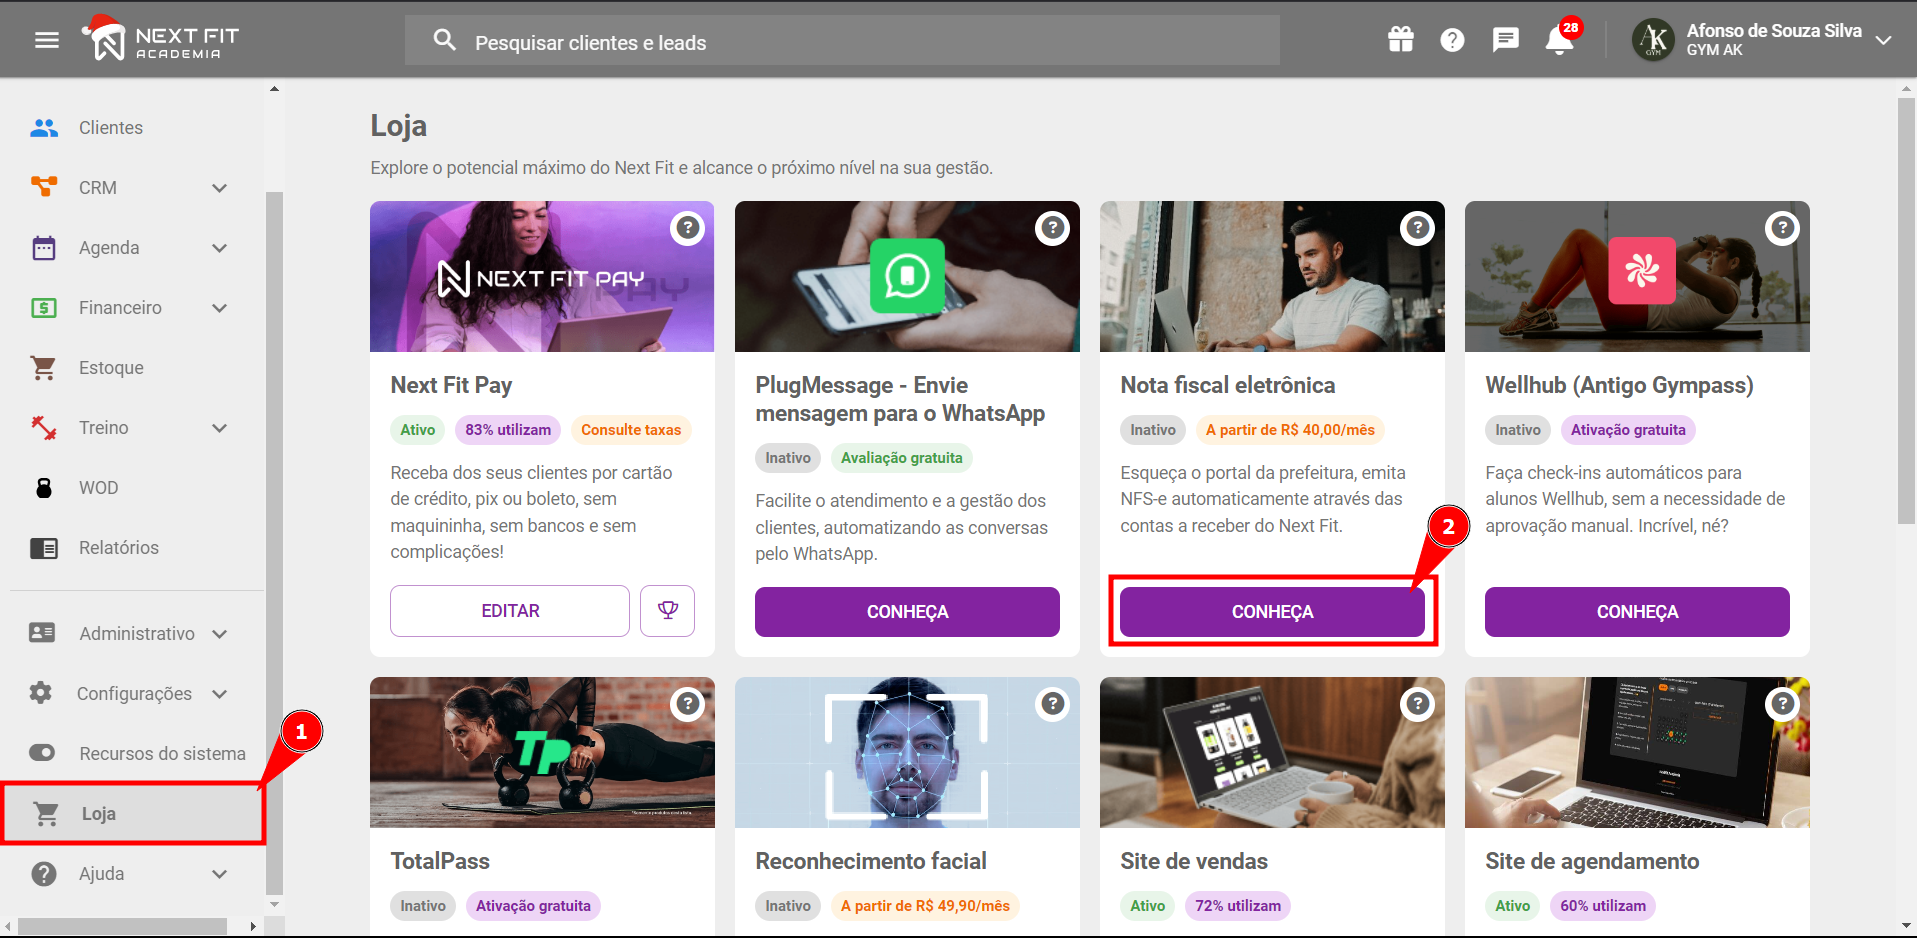Viewport: 1917px width, 938px height.
Task: Expand the Administrativo submenu chevron
Action: [x=220, y=634]
